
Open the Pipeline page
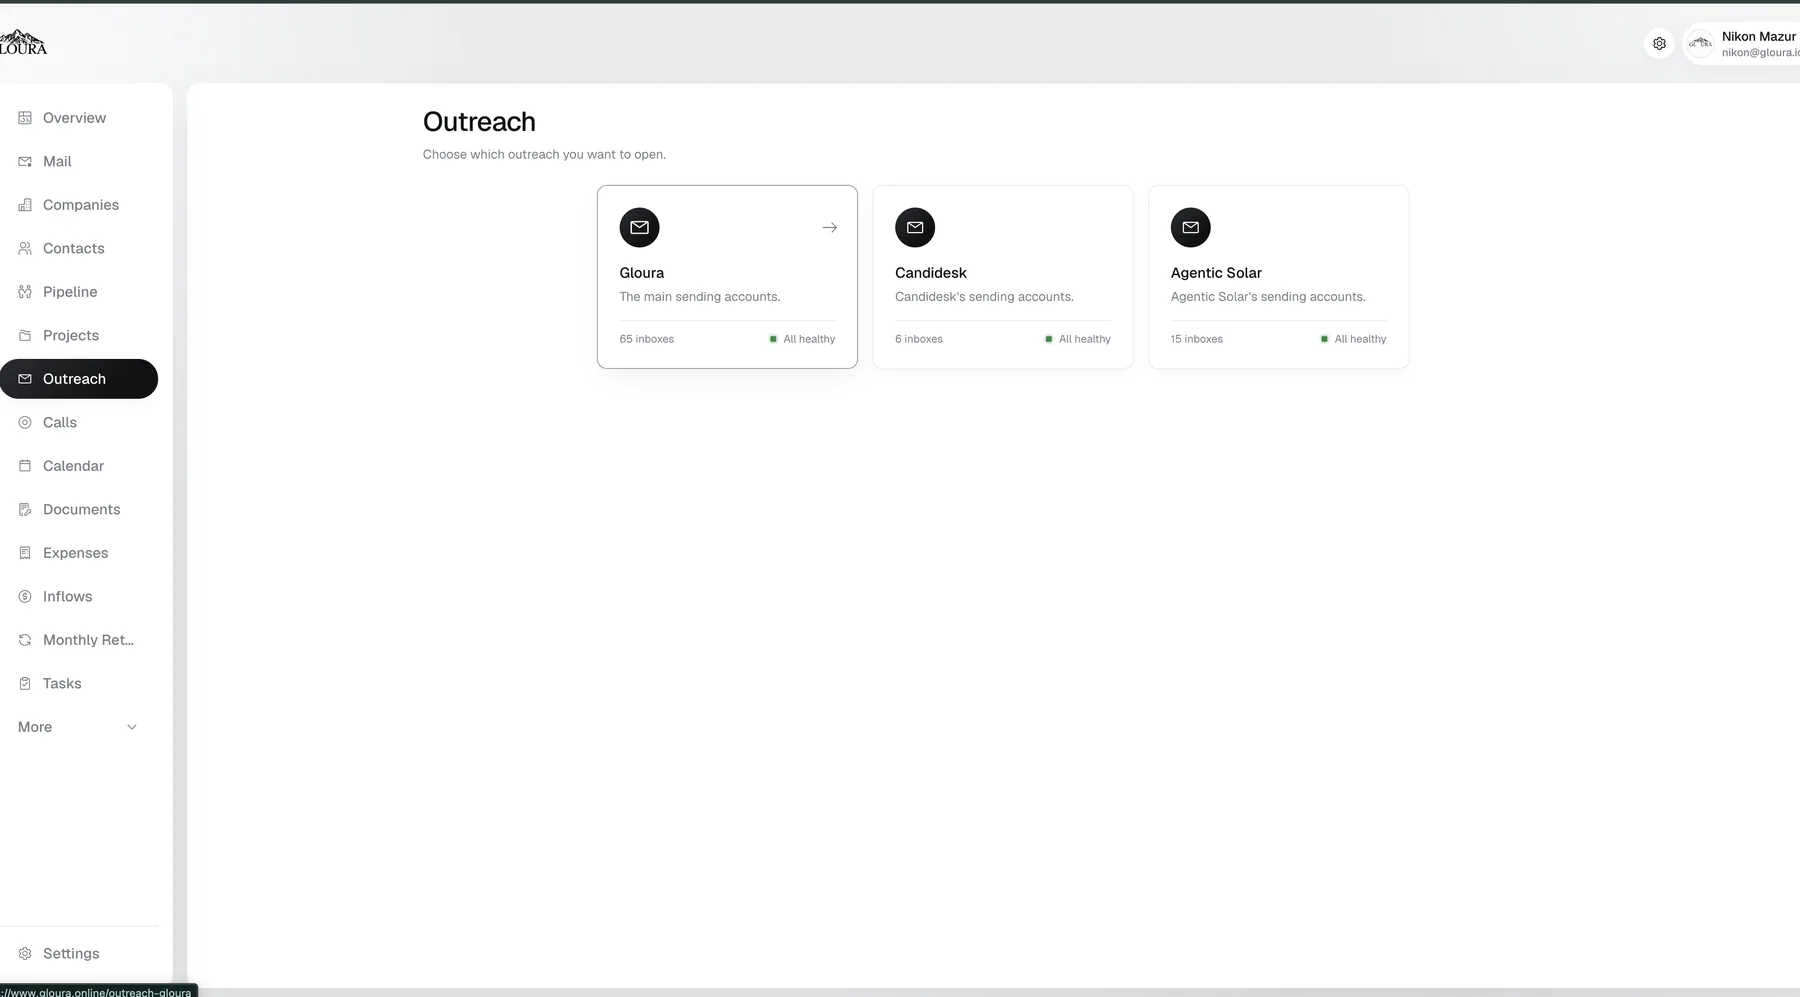coord(79,292)
